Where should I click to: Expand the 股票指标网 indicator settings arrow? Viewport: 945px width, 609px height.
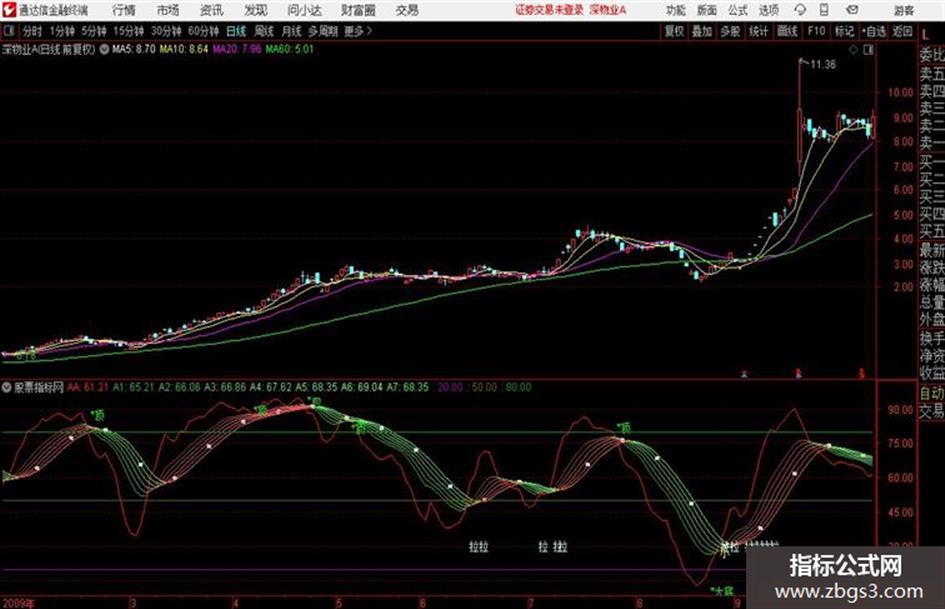7,387
